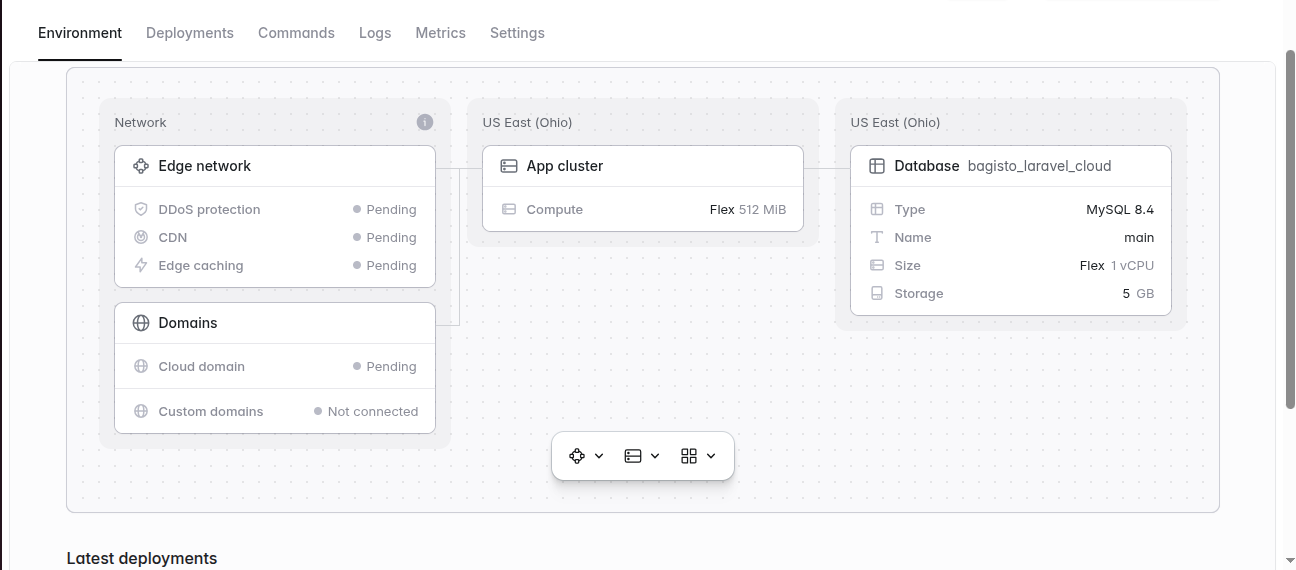Open the compute dropdown in floating toolbar
The height and width of the screenshot is (570, 1296).
pyautogui.click(x=643, y=456)
